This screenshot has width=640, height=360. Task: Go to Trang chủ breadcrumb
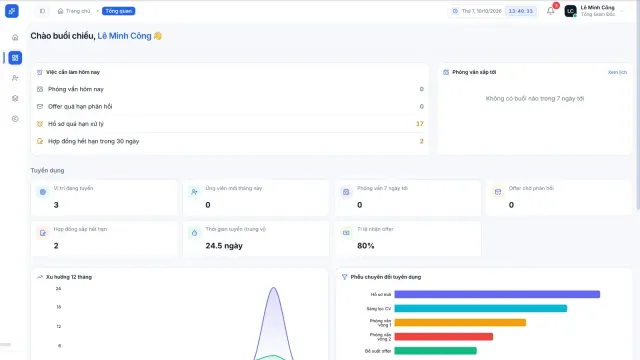pyautogui.click(x=78, y=11)
